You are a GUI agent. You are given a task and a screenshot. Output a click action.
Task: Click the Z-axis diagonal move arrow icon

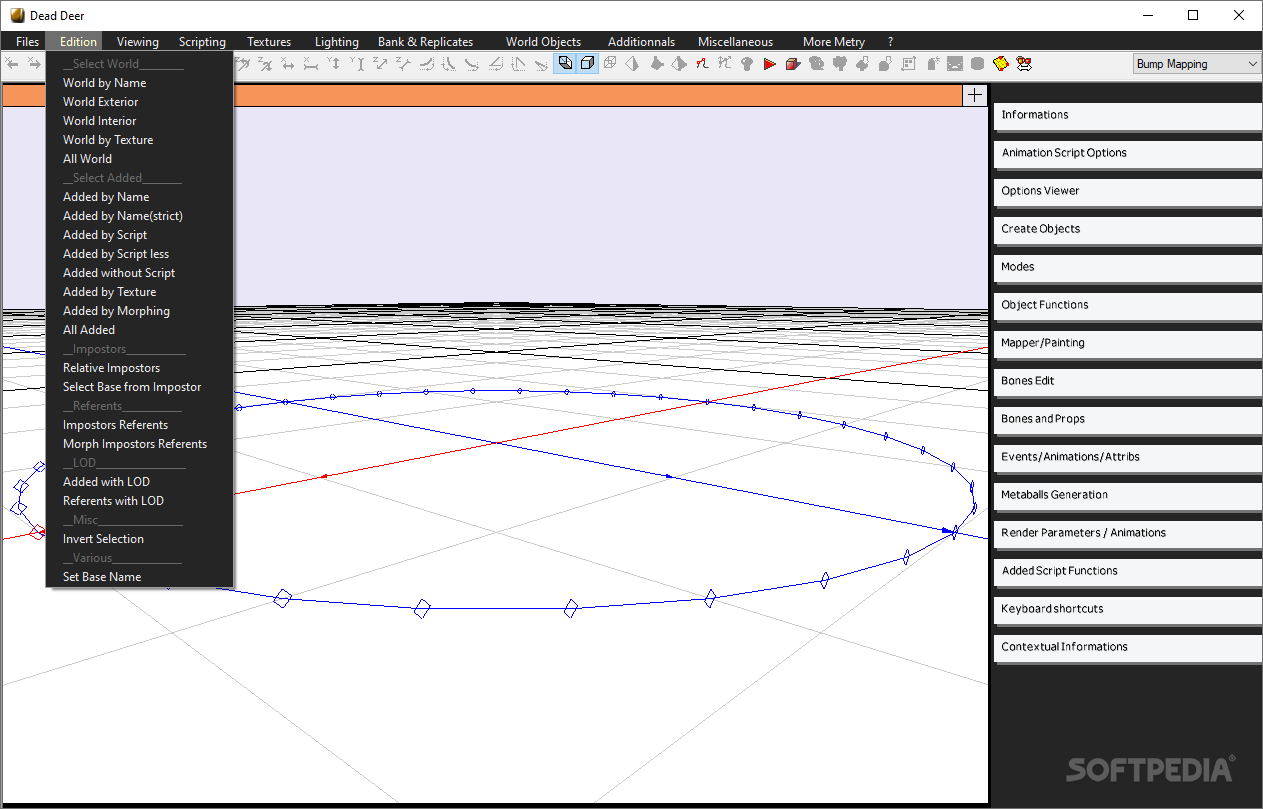(x=380, y=64)
